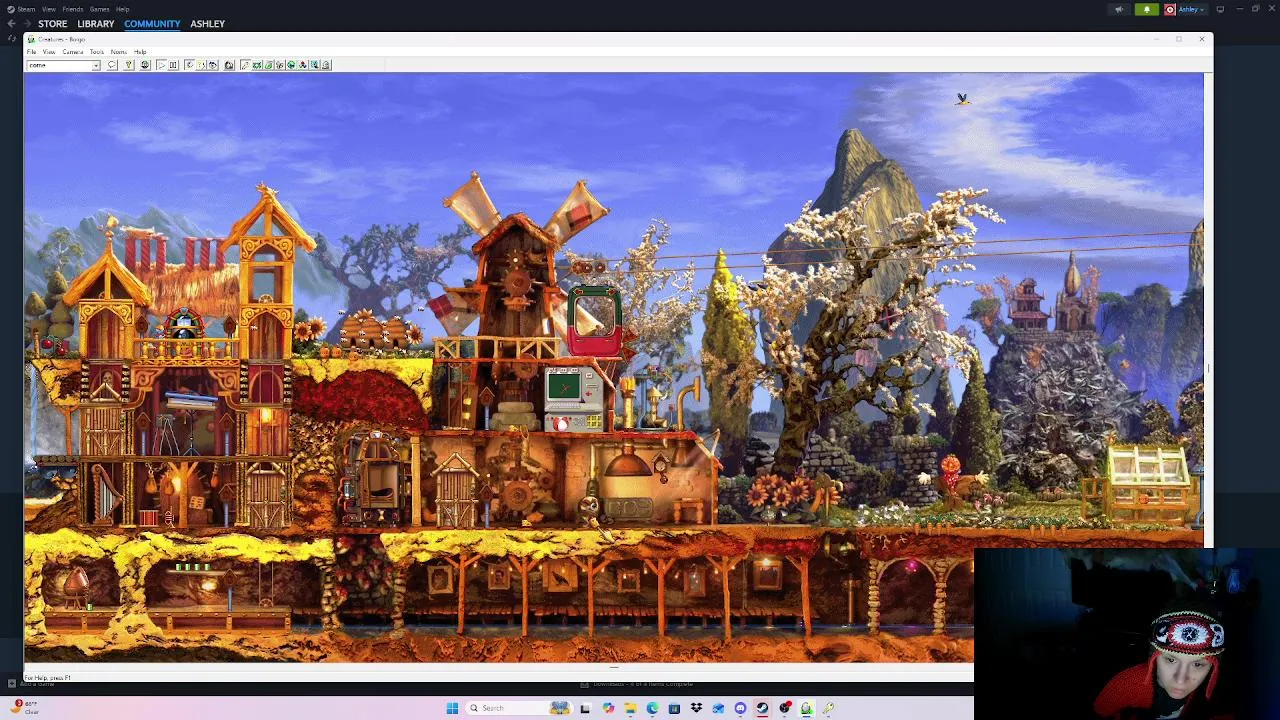Open Discord from the taskbar
1280x720 pixels.
tap(740, 708)
